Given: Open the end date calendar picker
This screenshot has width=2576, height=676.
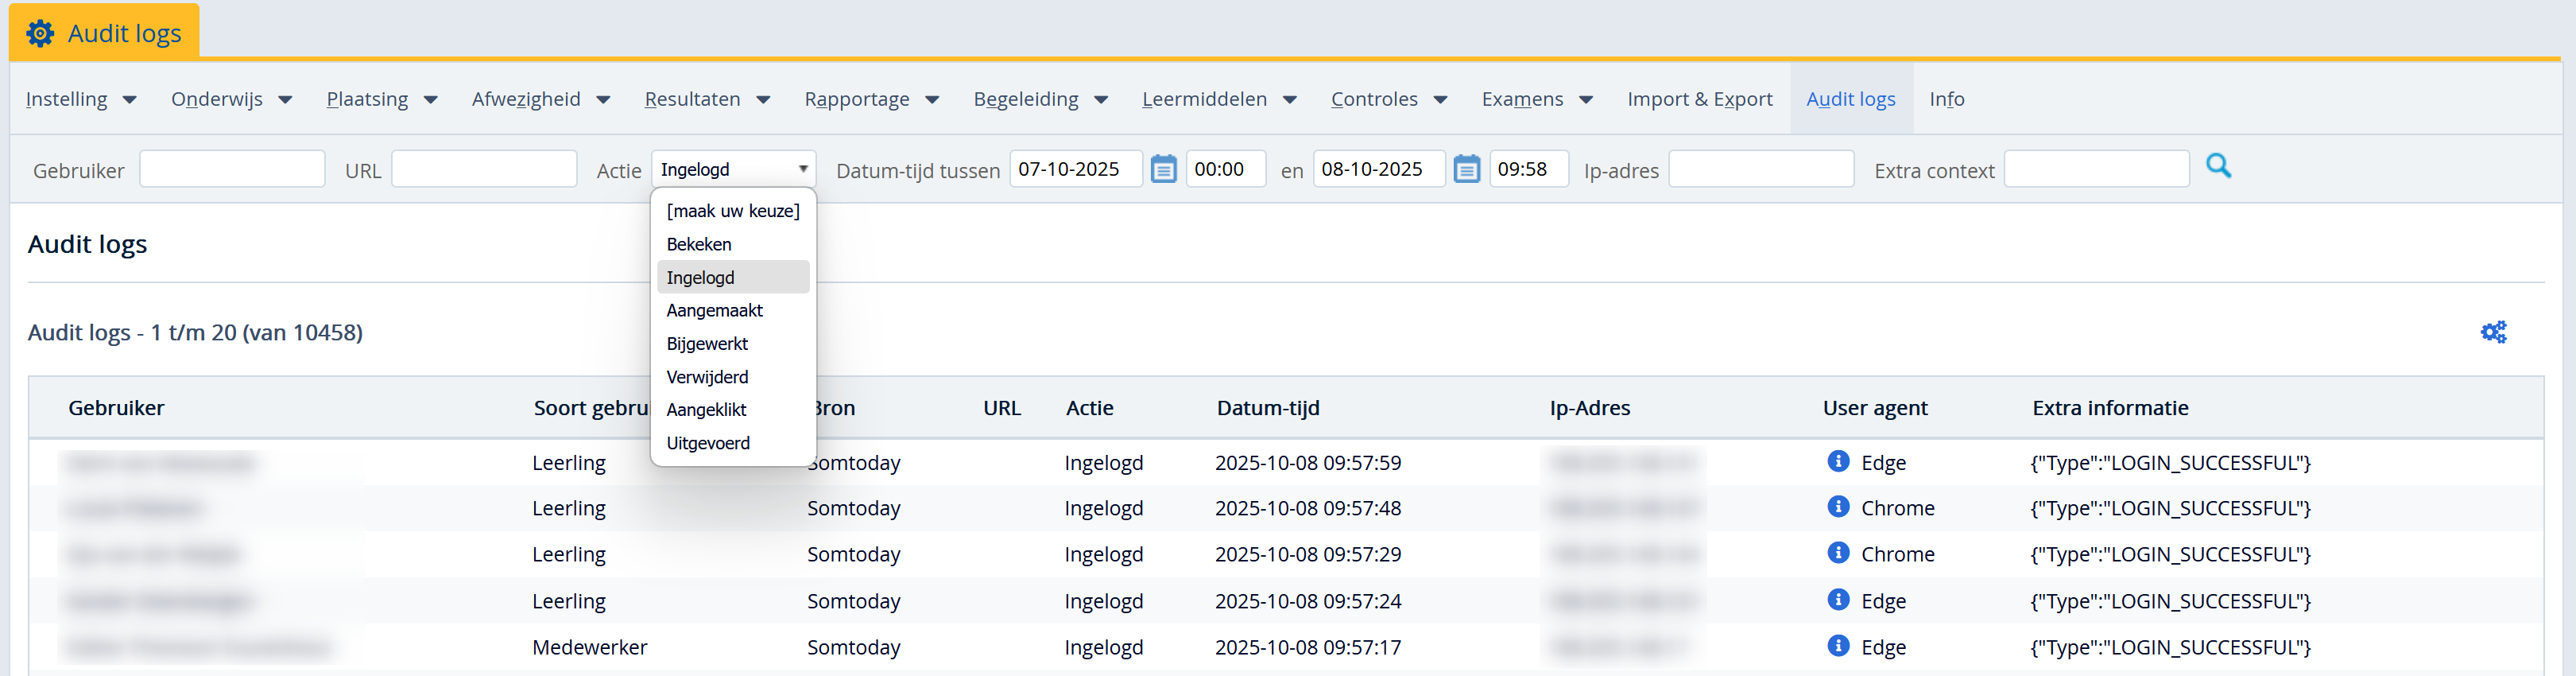Looking at the screenshot, I should pos(1466,169).
